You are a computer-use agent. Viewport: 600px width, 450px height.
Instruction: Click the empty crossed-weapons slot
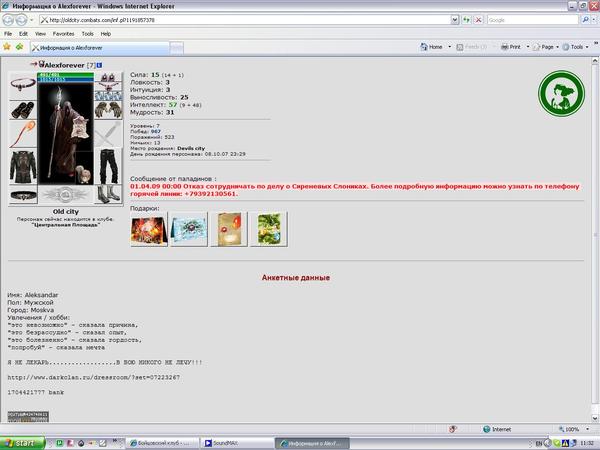[x=108, y=134]
